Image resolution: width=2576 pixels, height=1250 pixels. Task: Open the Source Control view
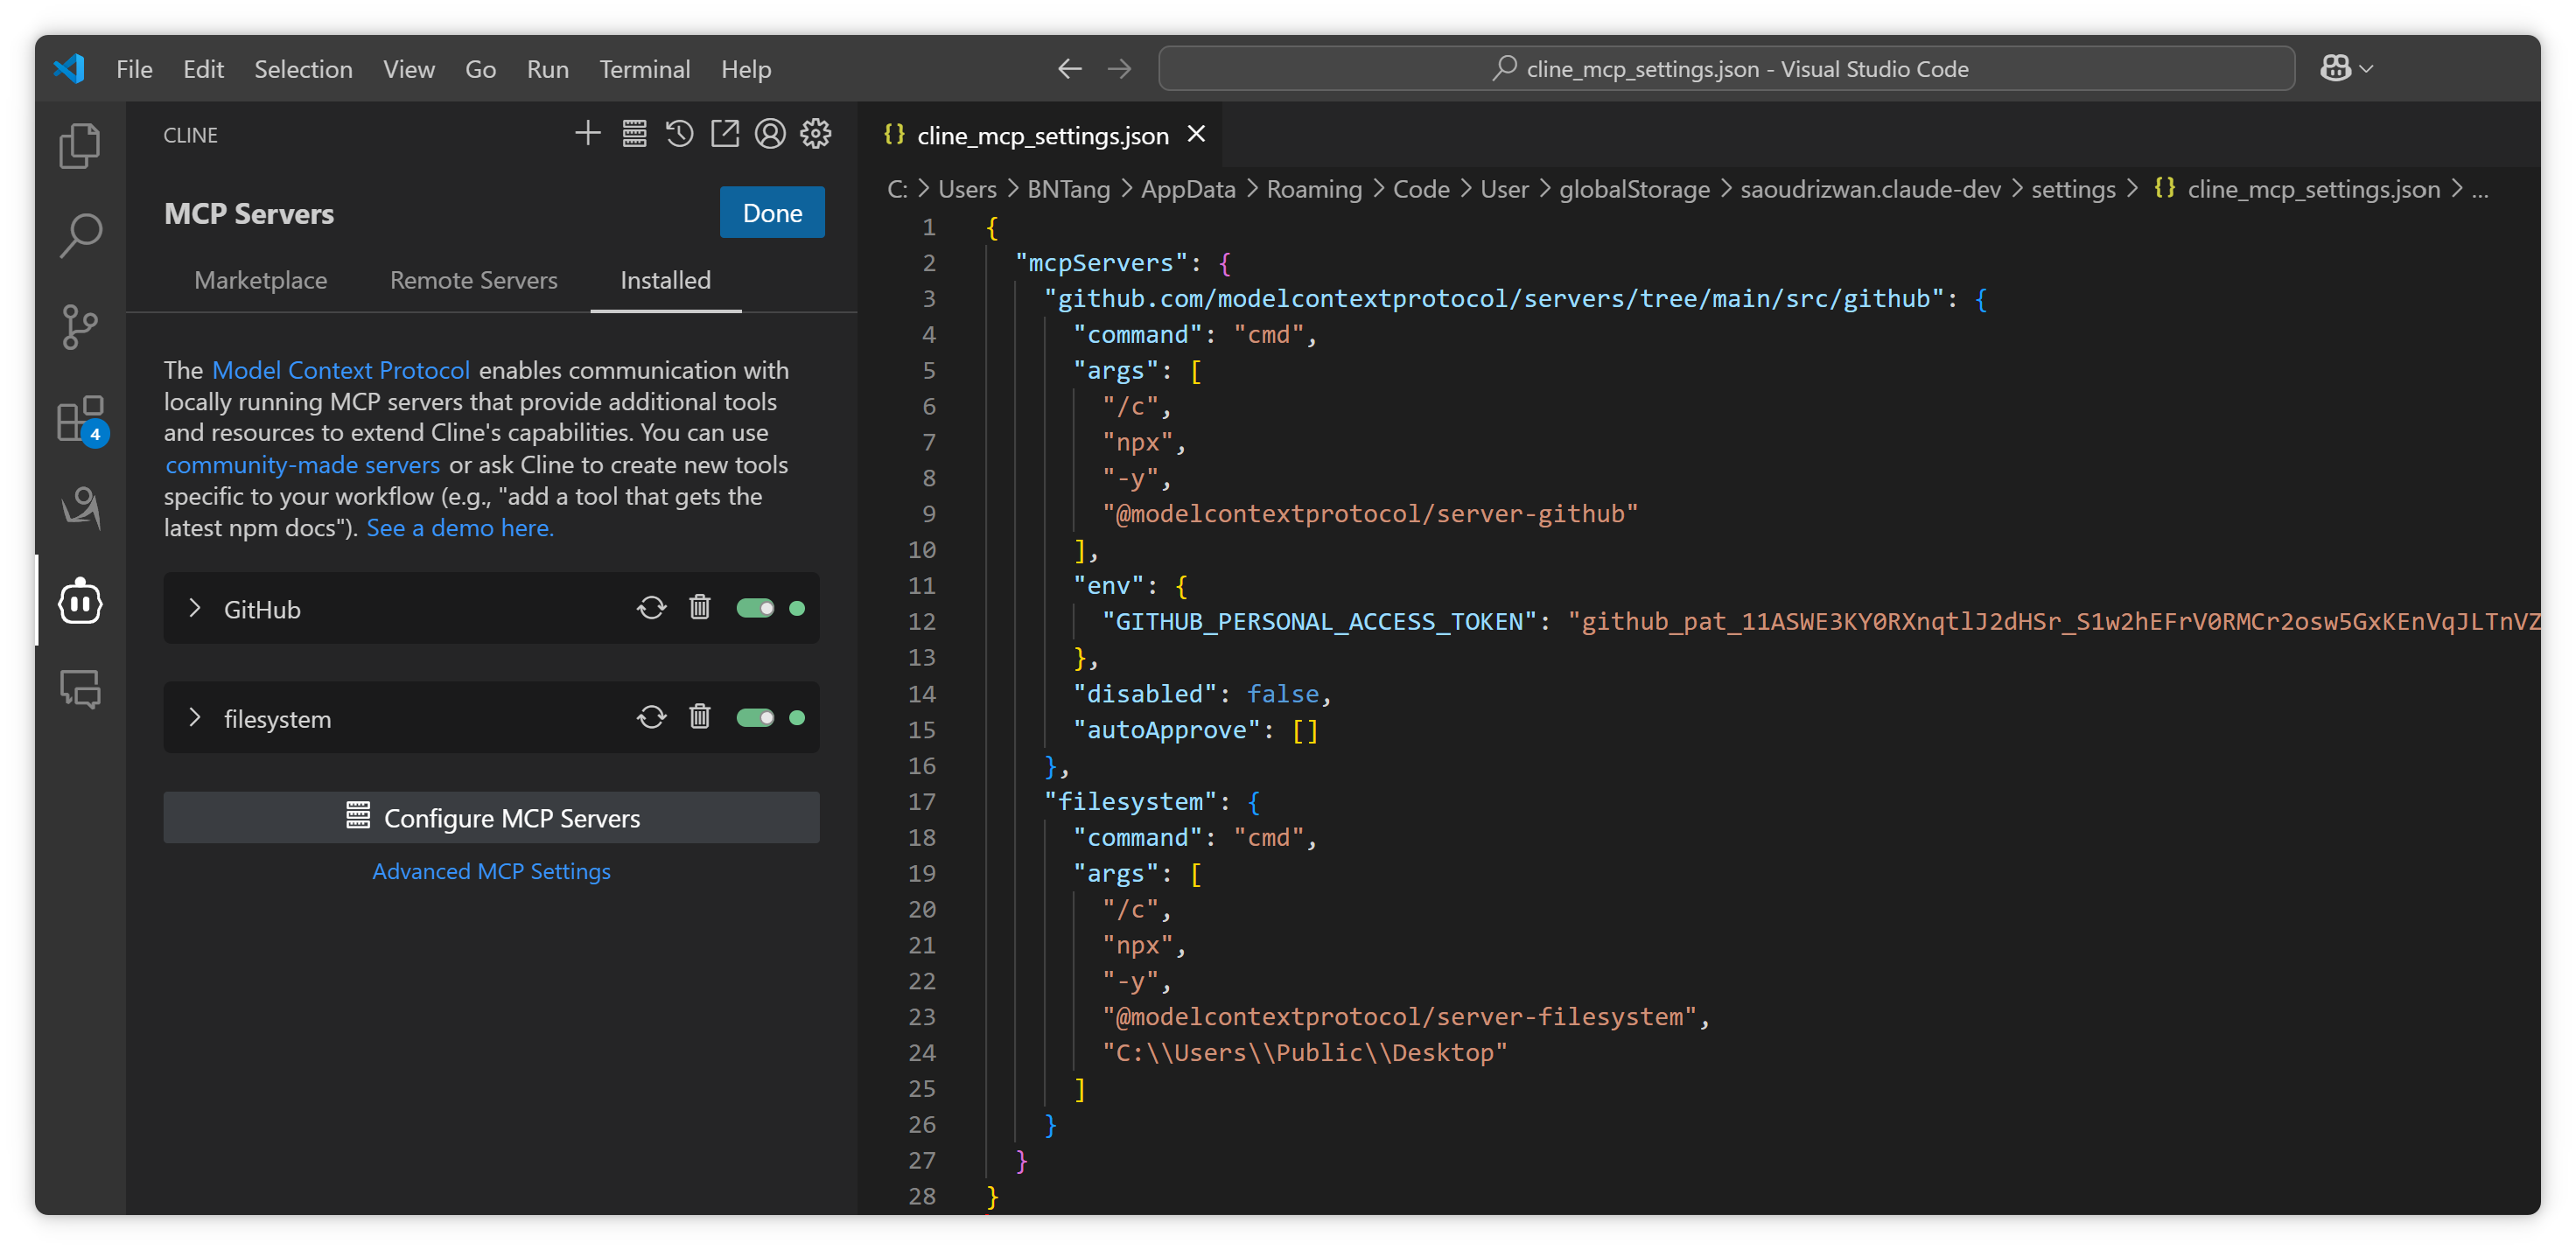coord(79,326)
